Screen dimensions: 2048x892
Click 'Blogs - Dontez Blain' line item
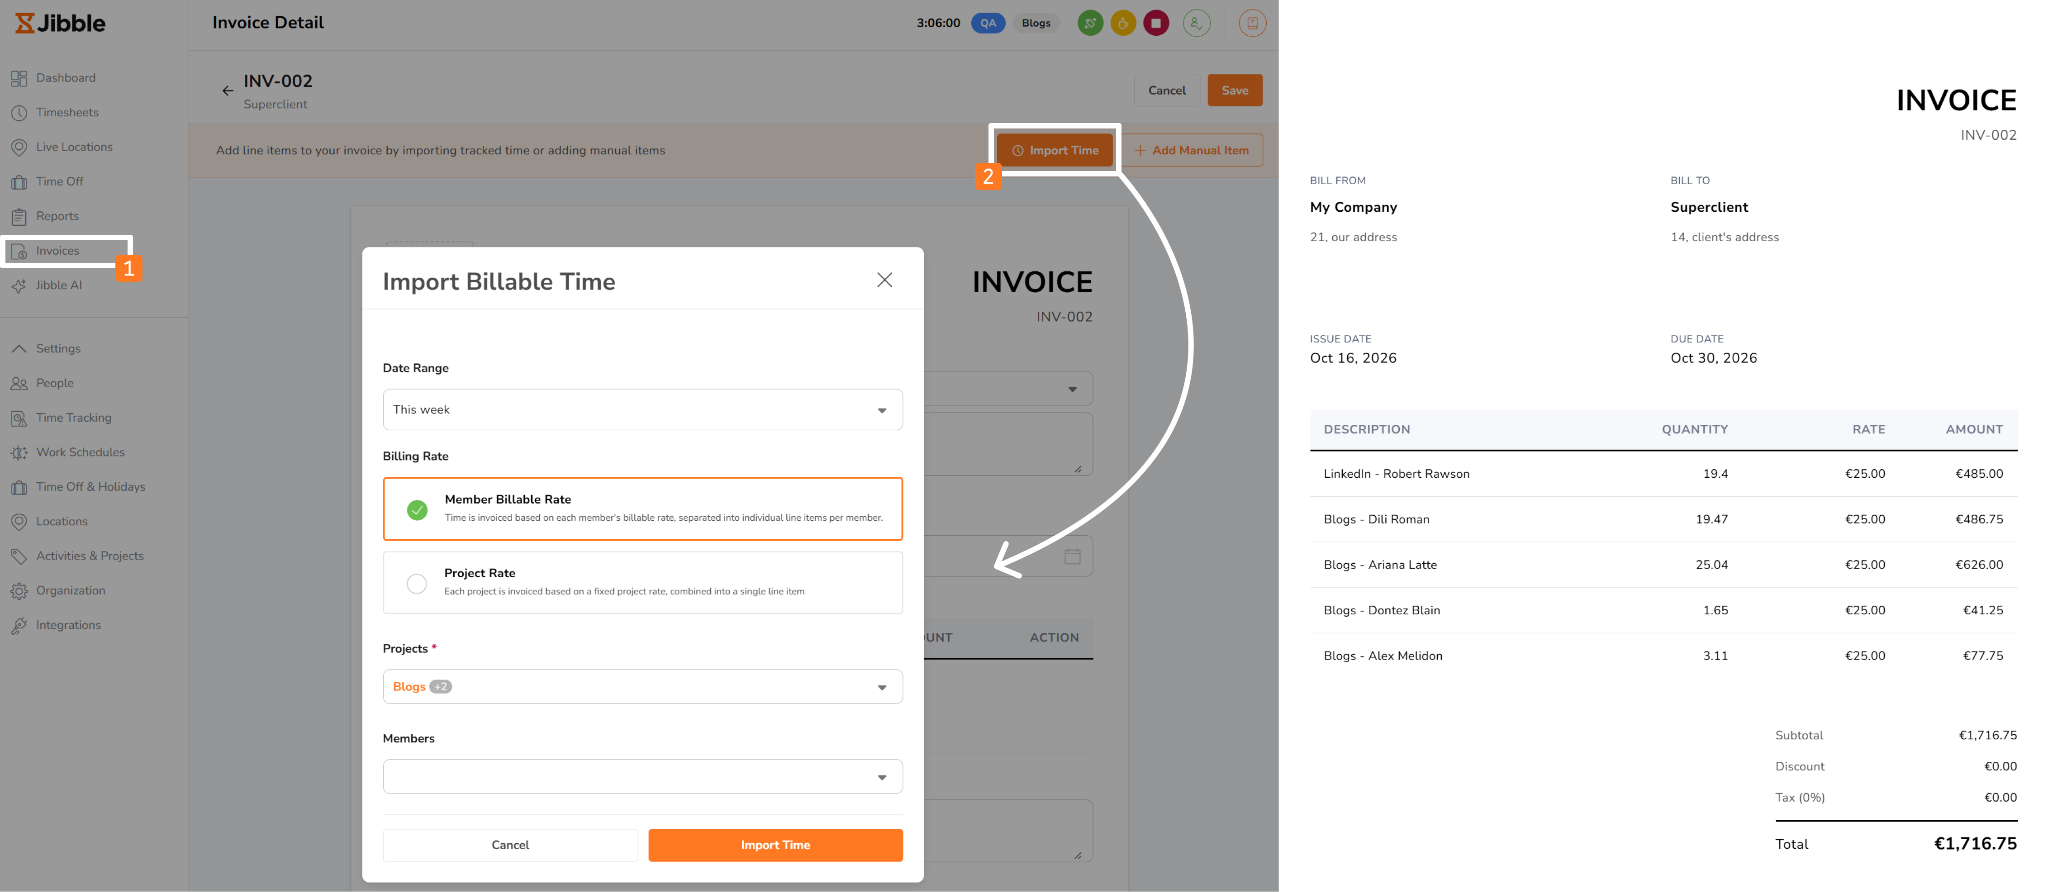[1382, 611]
